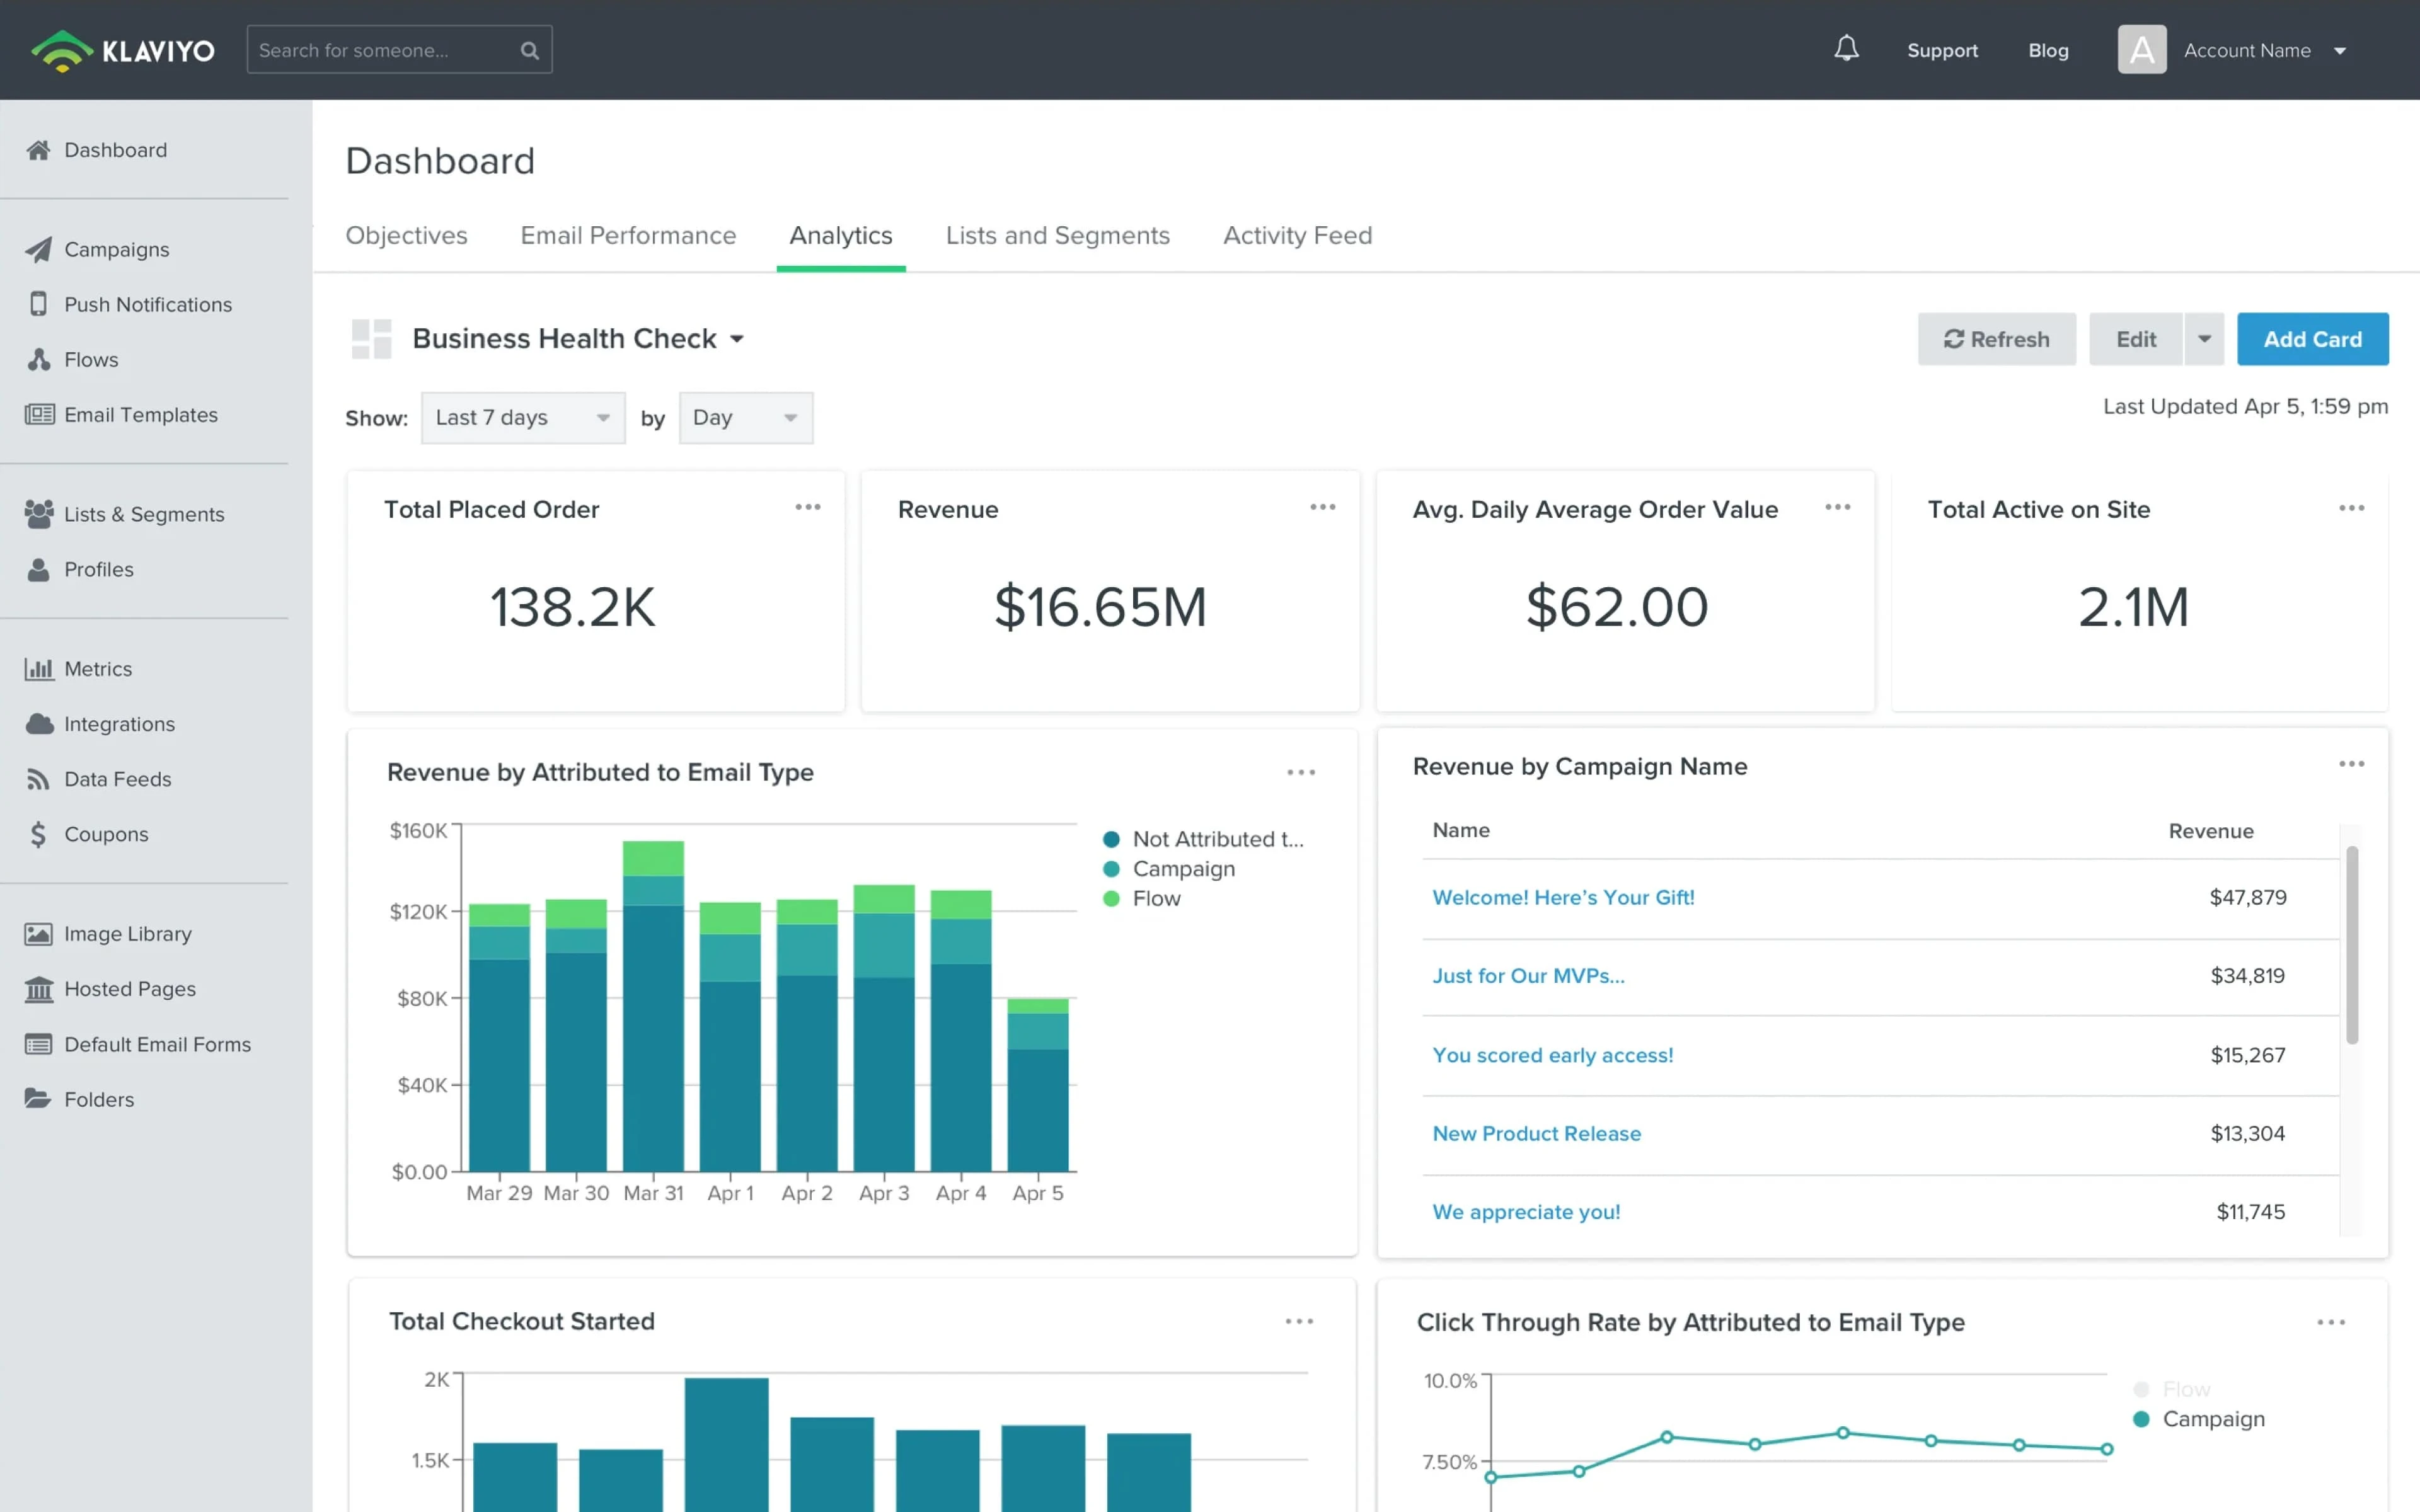Screen dimensions: 2420x1512
Task: Expand the Last 7 days dropdown
Action: click(x=523, y=418)
